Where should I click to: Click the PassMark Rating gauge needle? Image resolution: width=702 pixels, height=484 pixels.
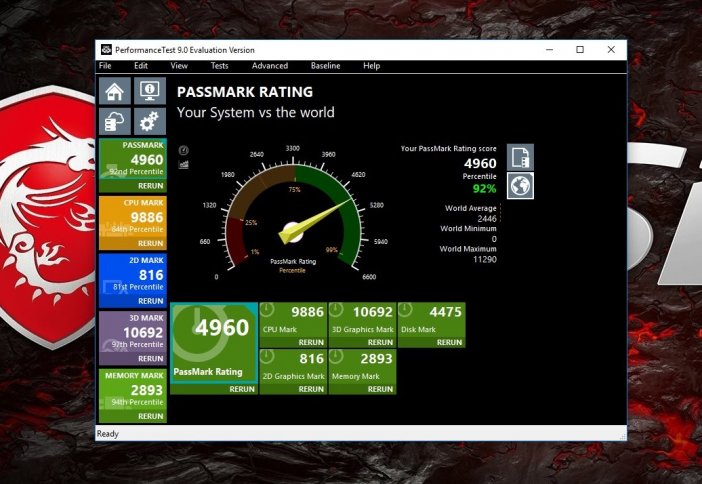point(315,221)
